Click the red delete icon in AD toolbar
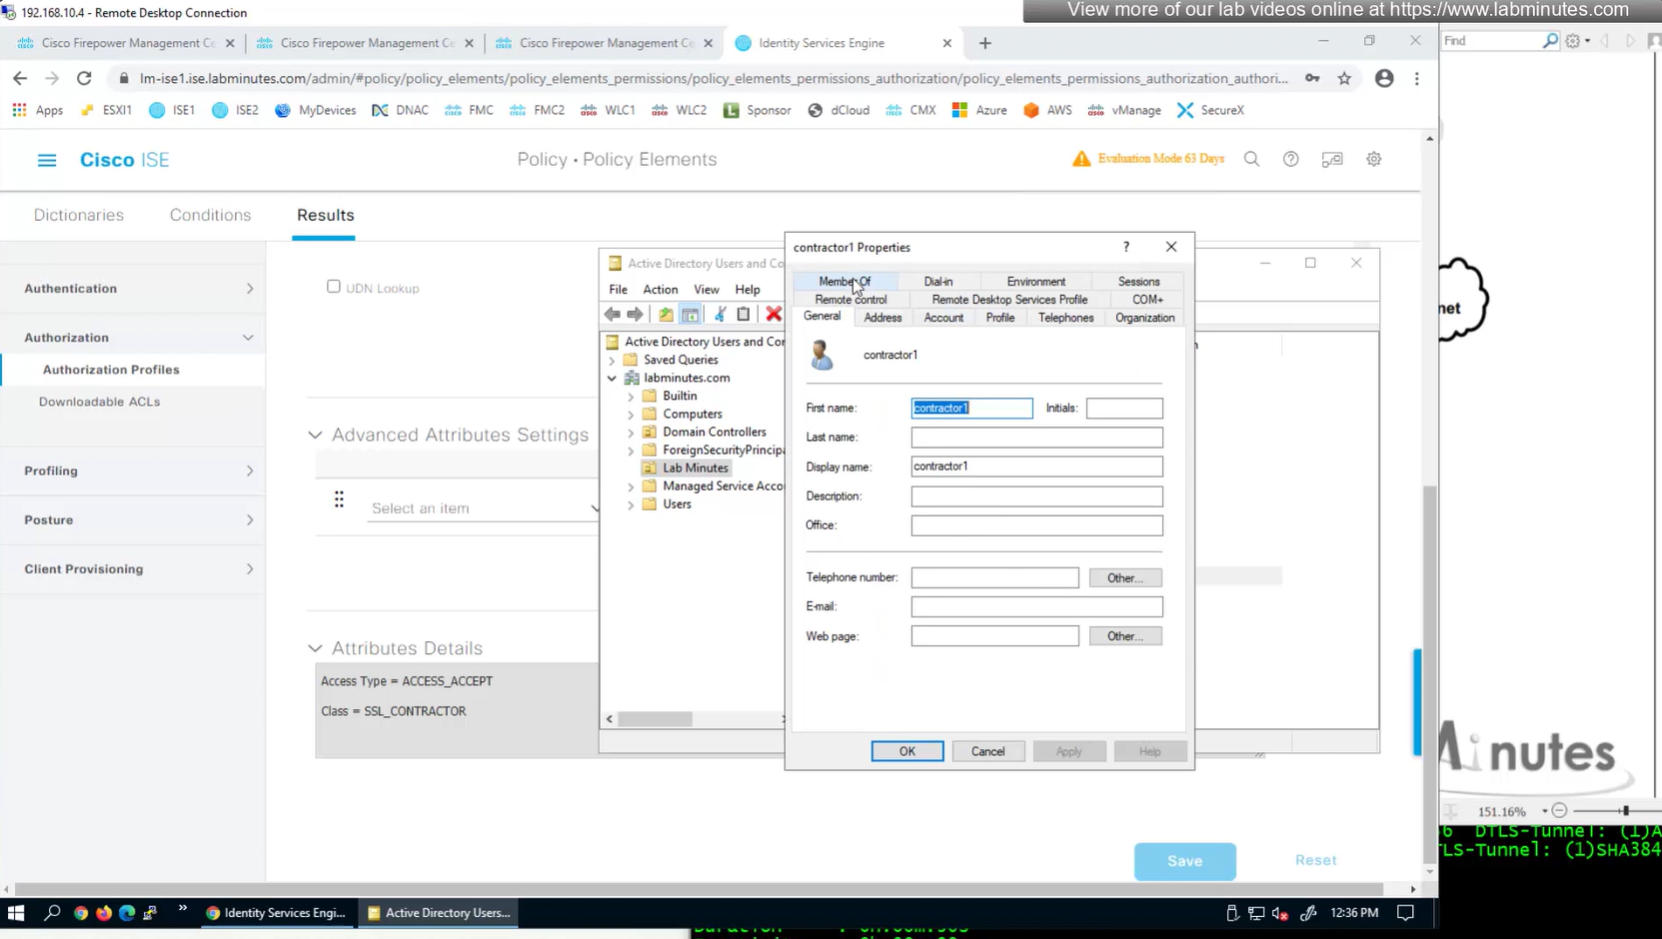The height and width of the screenshot is (939, 1662). pyautogui.click(x=773, y=314)
